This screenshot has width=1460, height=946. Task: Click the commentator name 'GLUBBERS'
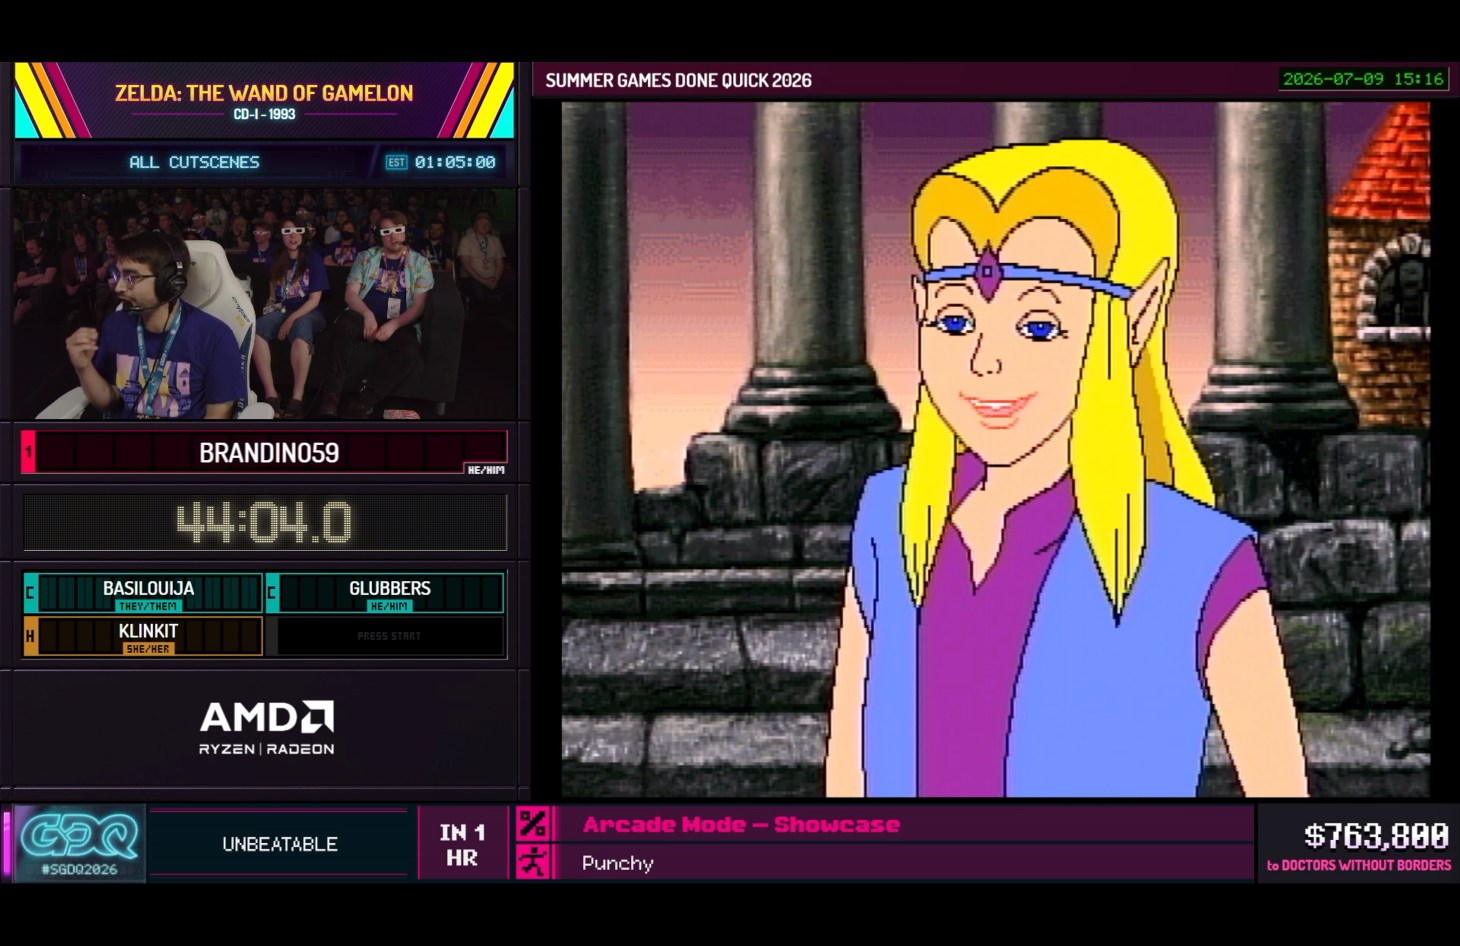390,588
